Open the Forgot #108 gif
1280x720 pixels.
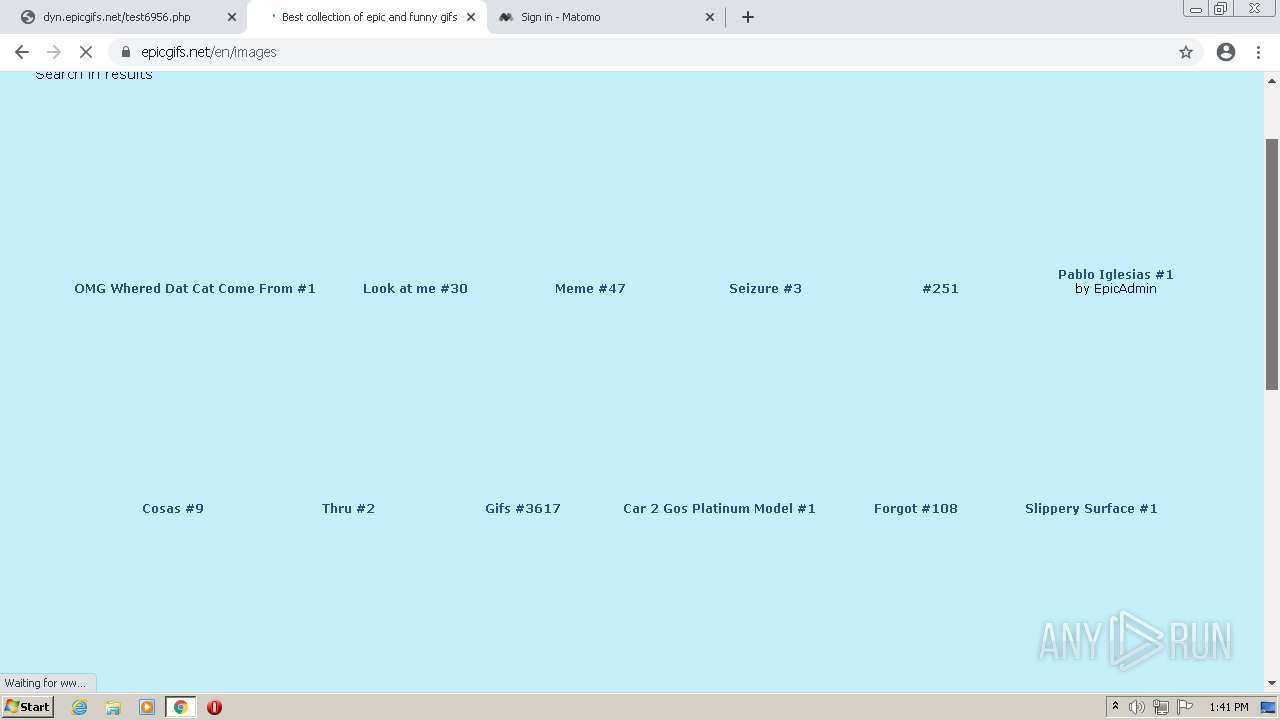click(916, 508)
